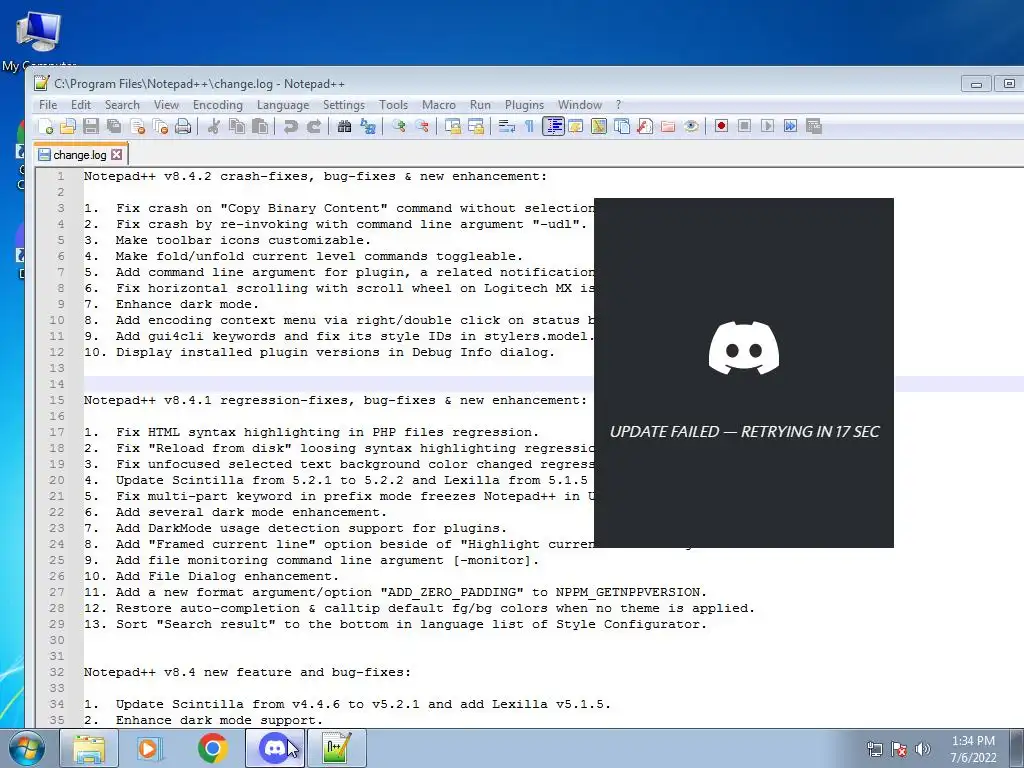Viewport: 1024px width, 768px height.
Task: Open the Search menu
Action: pos(122,105)
